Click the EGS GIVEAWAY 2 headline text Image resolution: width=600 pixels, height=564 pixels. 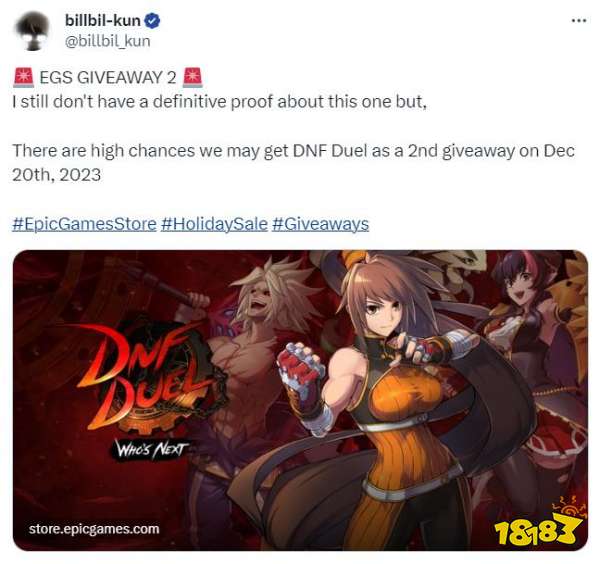(108, 77)
